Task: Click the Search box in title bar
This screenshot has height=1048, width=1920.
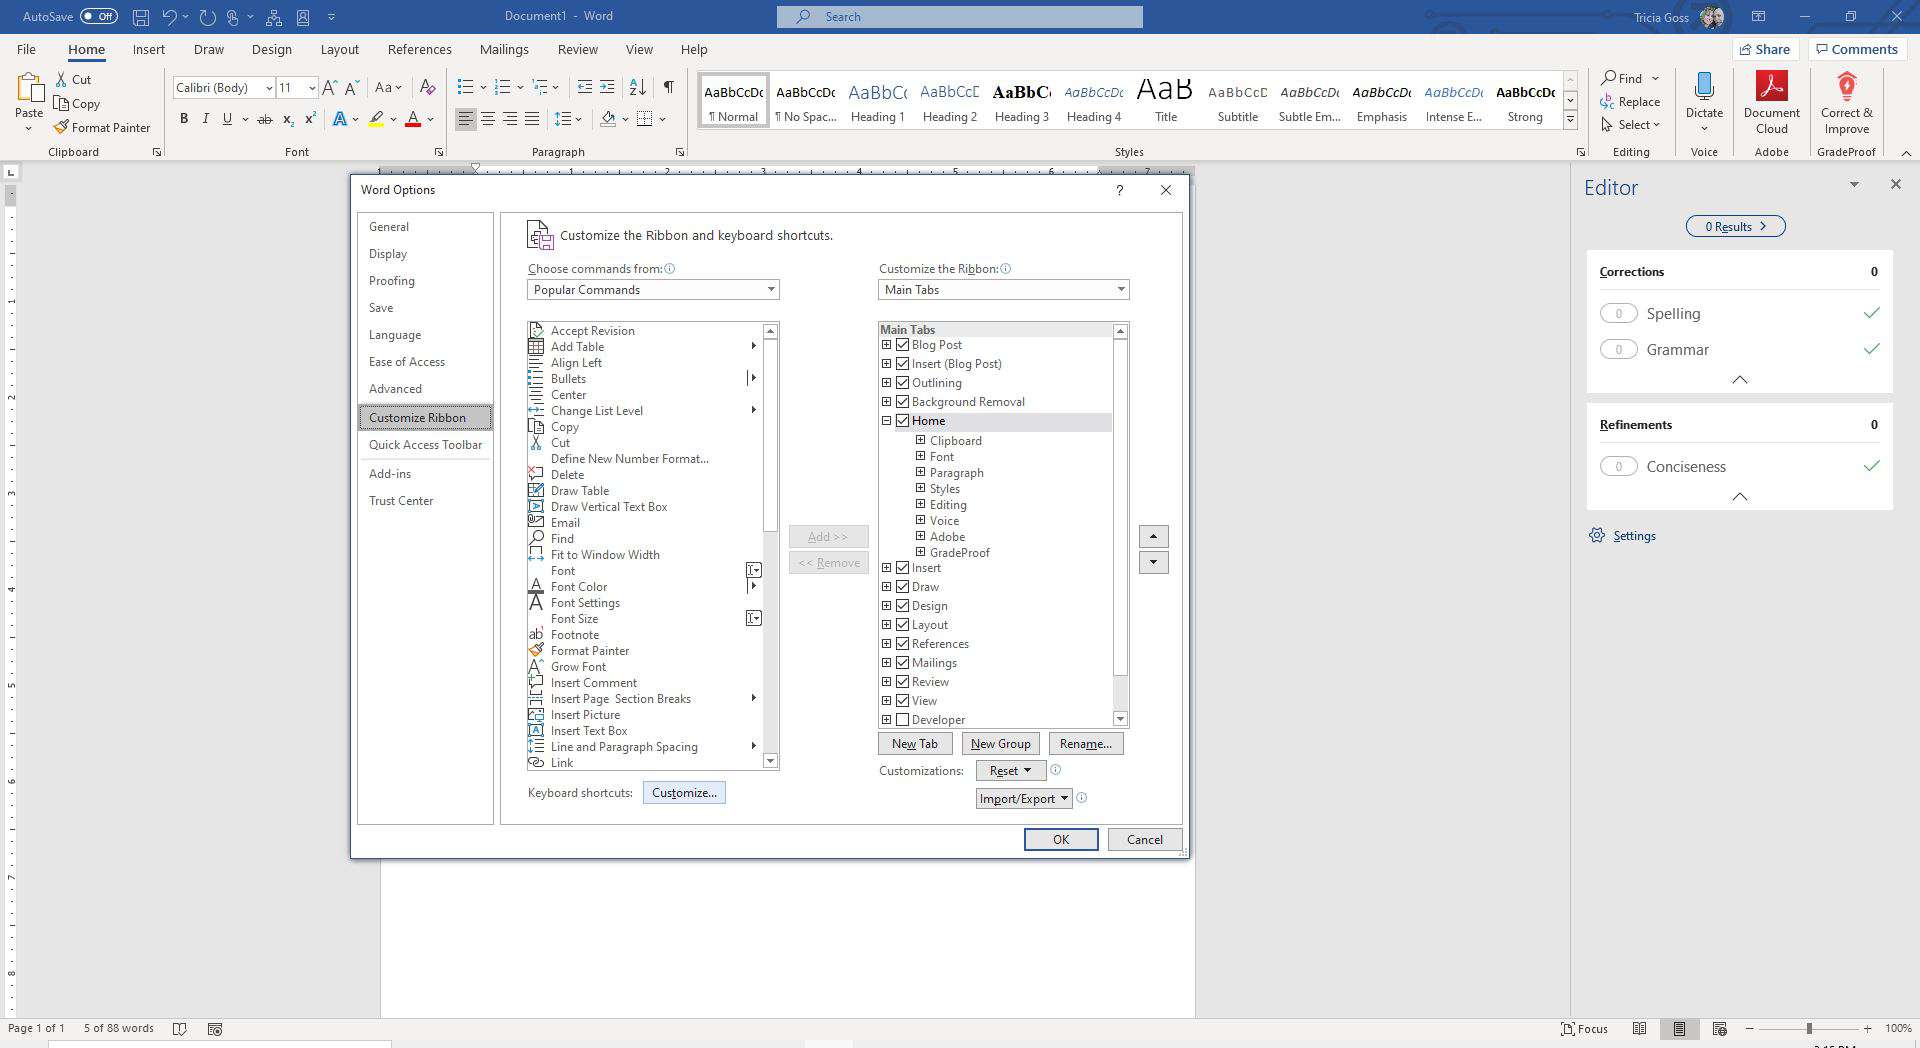Action: point(960,17)
